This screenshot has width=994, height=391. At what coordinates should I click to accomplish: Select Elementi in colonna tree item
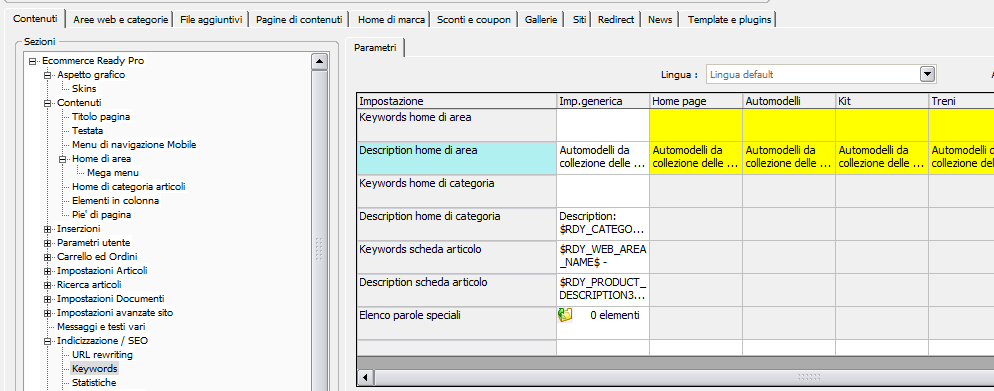(115, 200)
